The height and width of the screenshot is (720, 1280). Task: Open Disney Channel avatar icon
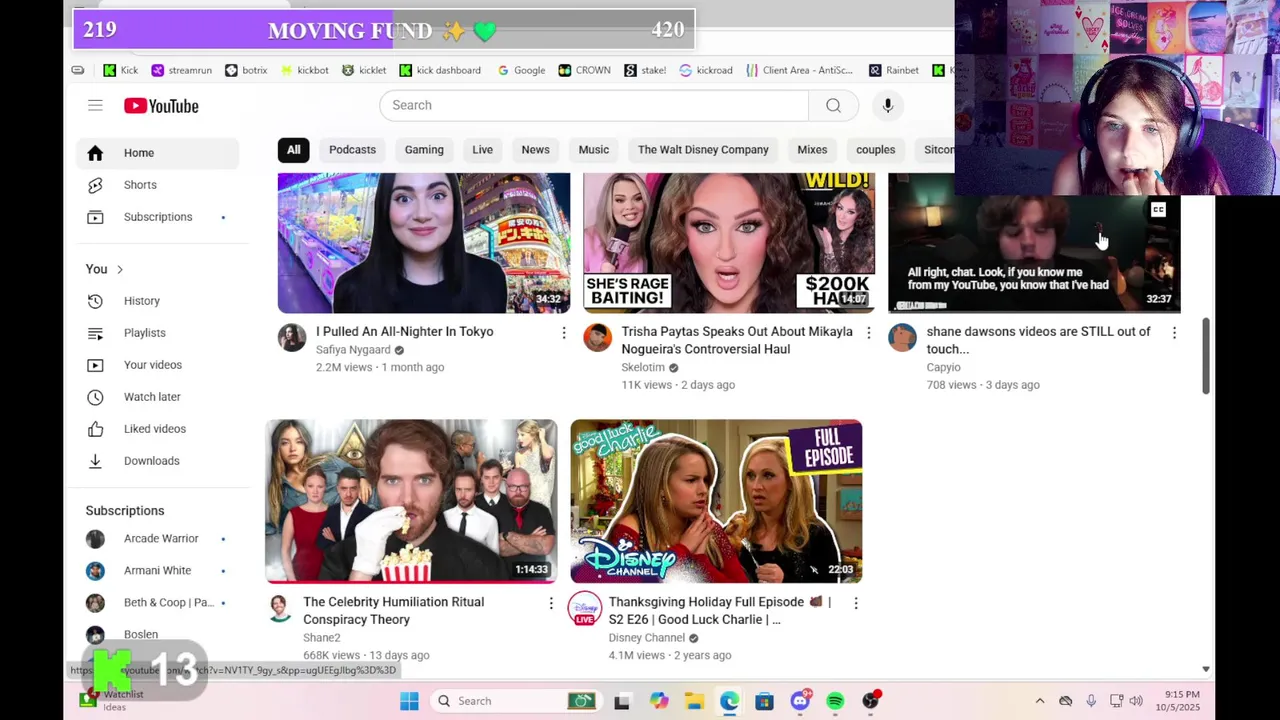[585, 608]
